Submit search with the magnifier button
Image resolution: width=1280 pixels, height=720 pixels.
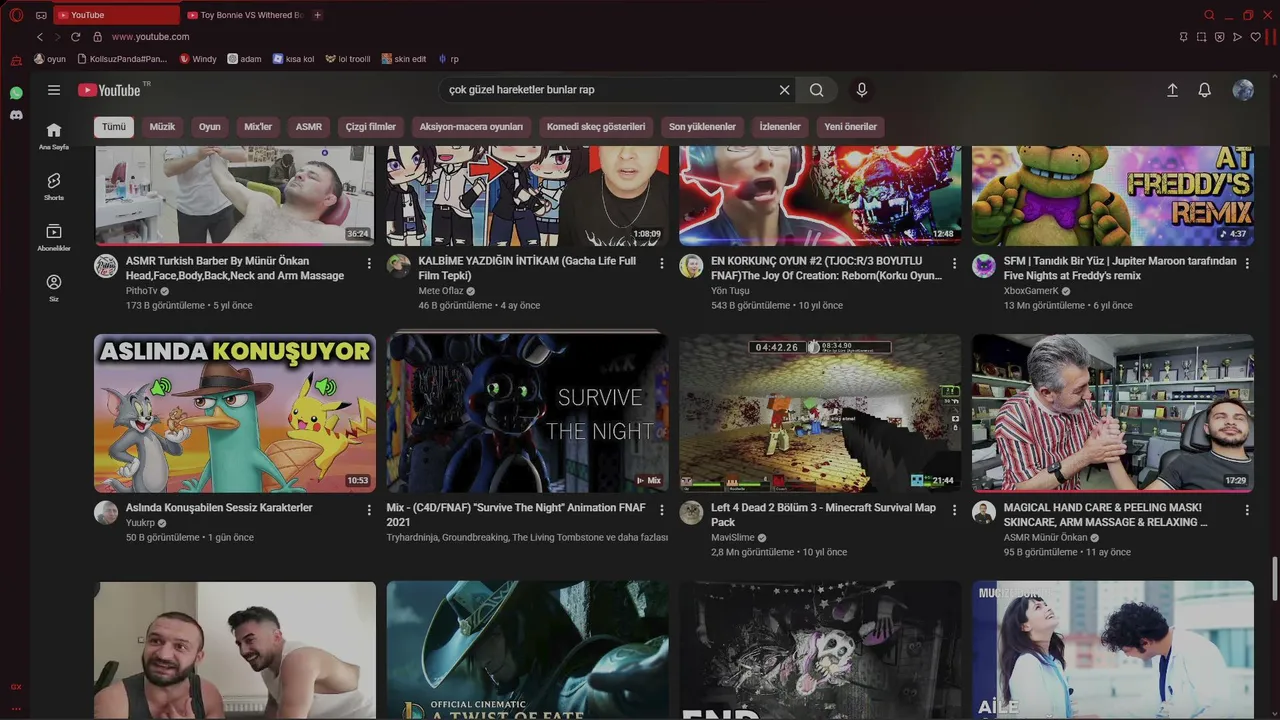tap(817, 90)
